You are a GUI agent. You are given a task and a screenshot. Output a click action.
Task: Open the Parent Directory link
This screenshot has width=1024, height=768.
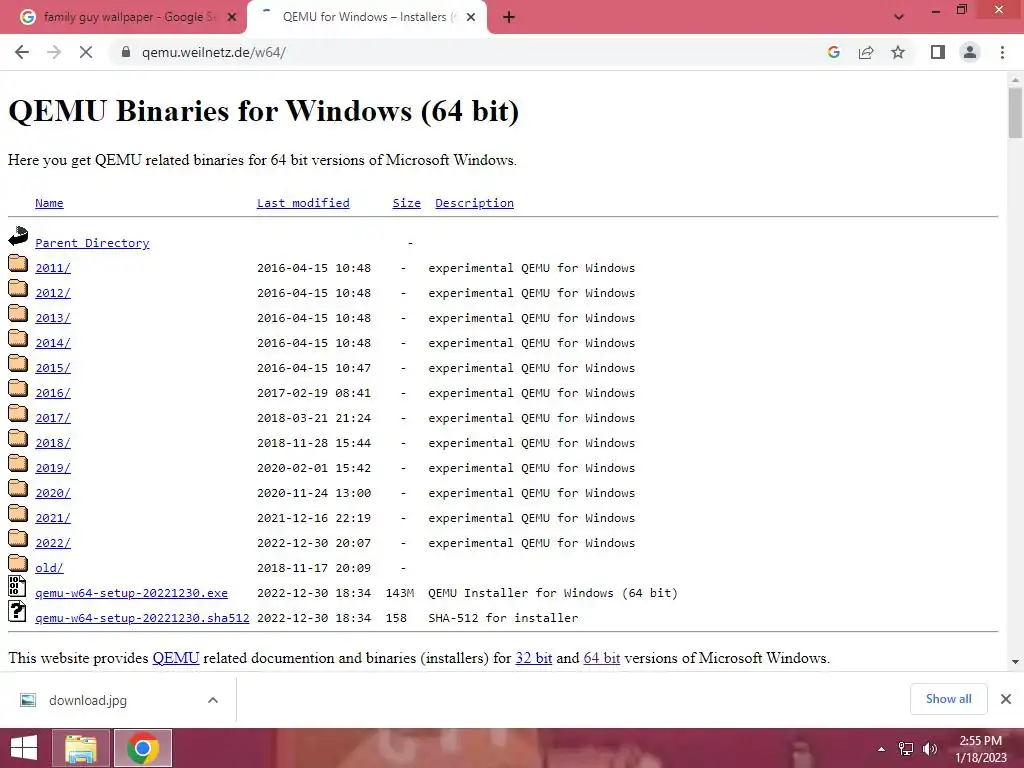click(92, 243)
